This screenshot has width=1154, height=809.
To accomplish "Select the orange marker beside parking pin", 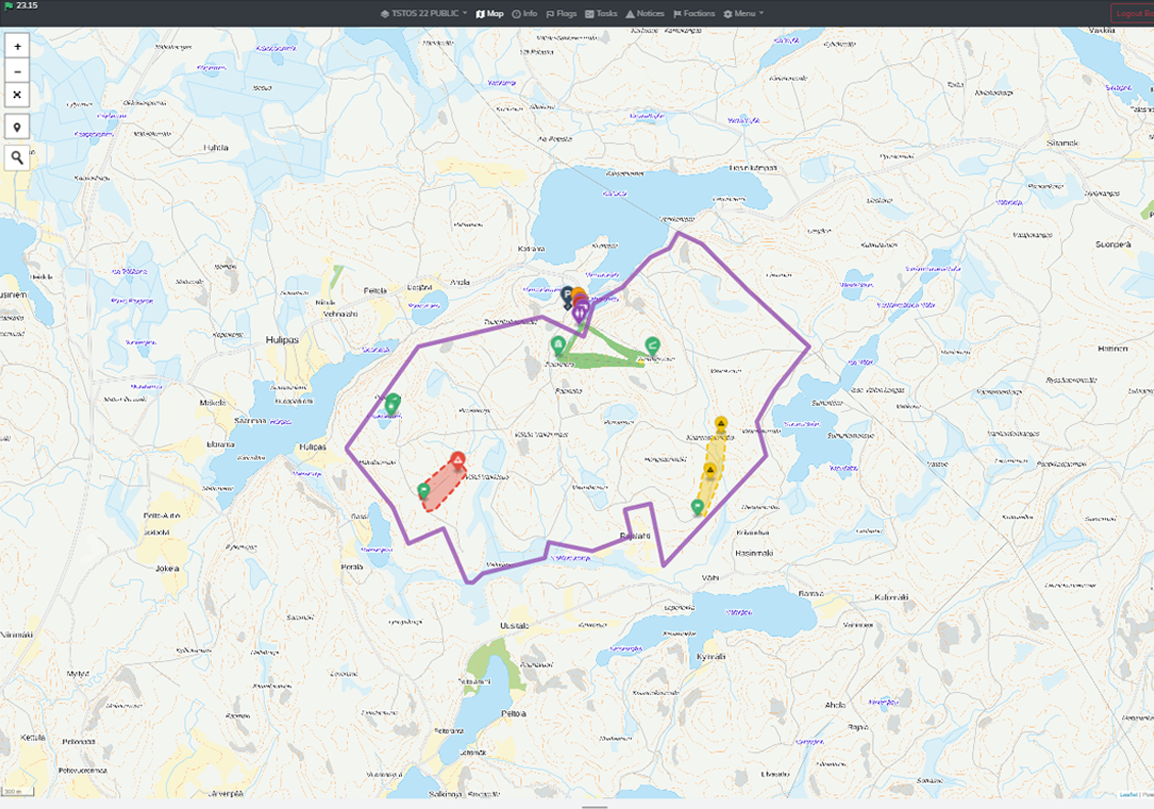I will click(578, 293).
